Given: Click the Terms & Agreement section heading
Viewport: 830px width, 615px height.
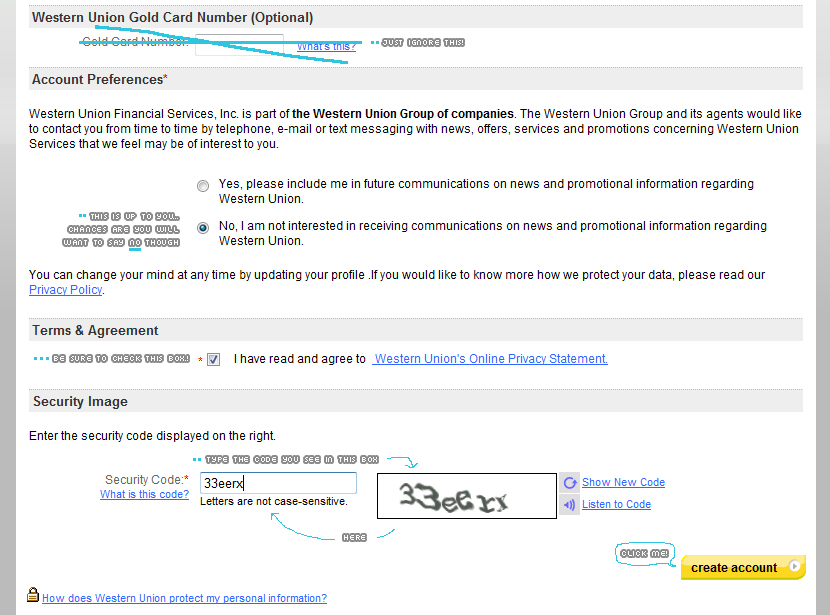Looking at the screenshot, I should click(95, 330).
